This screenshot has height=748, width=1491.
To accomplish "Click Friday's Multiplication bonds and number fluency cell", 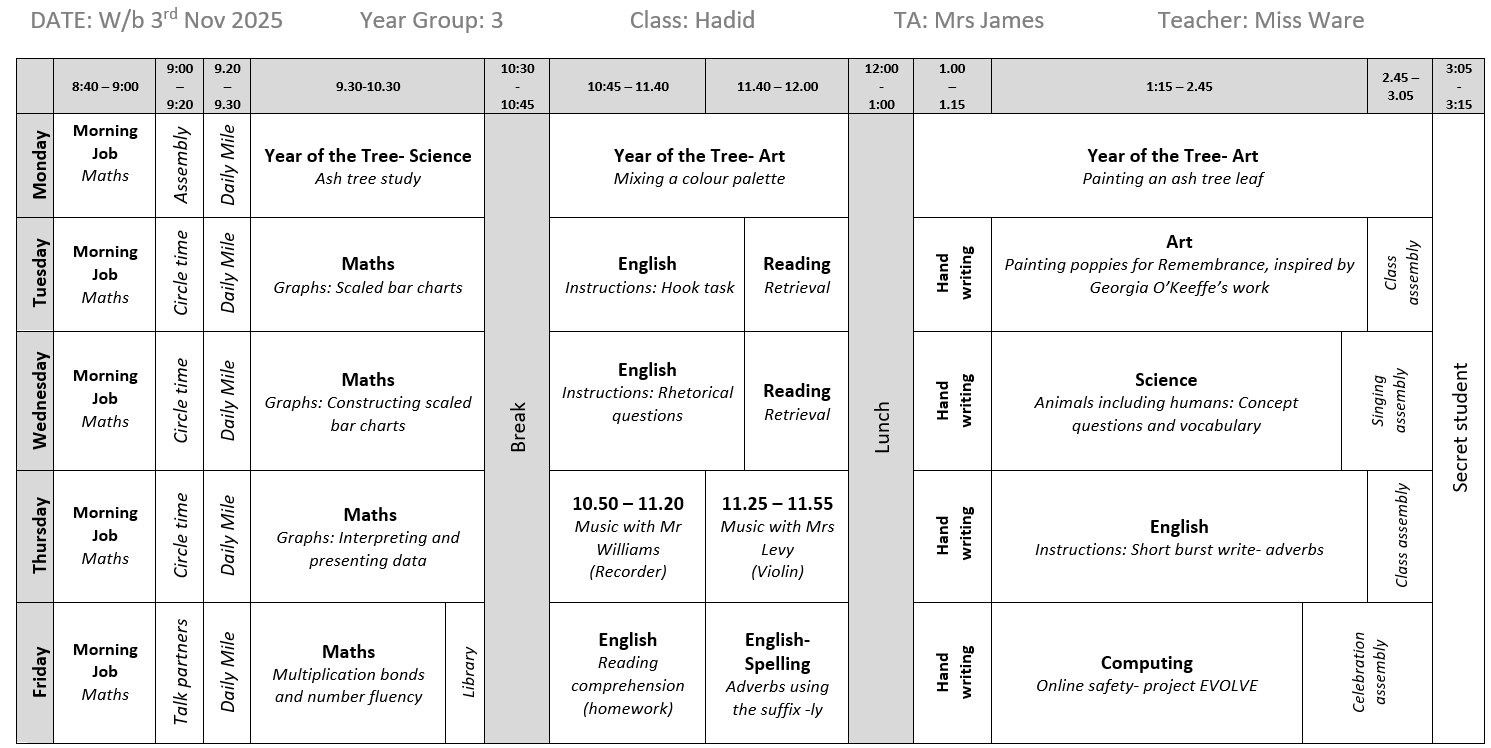I will (348, 673).
